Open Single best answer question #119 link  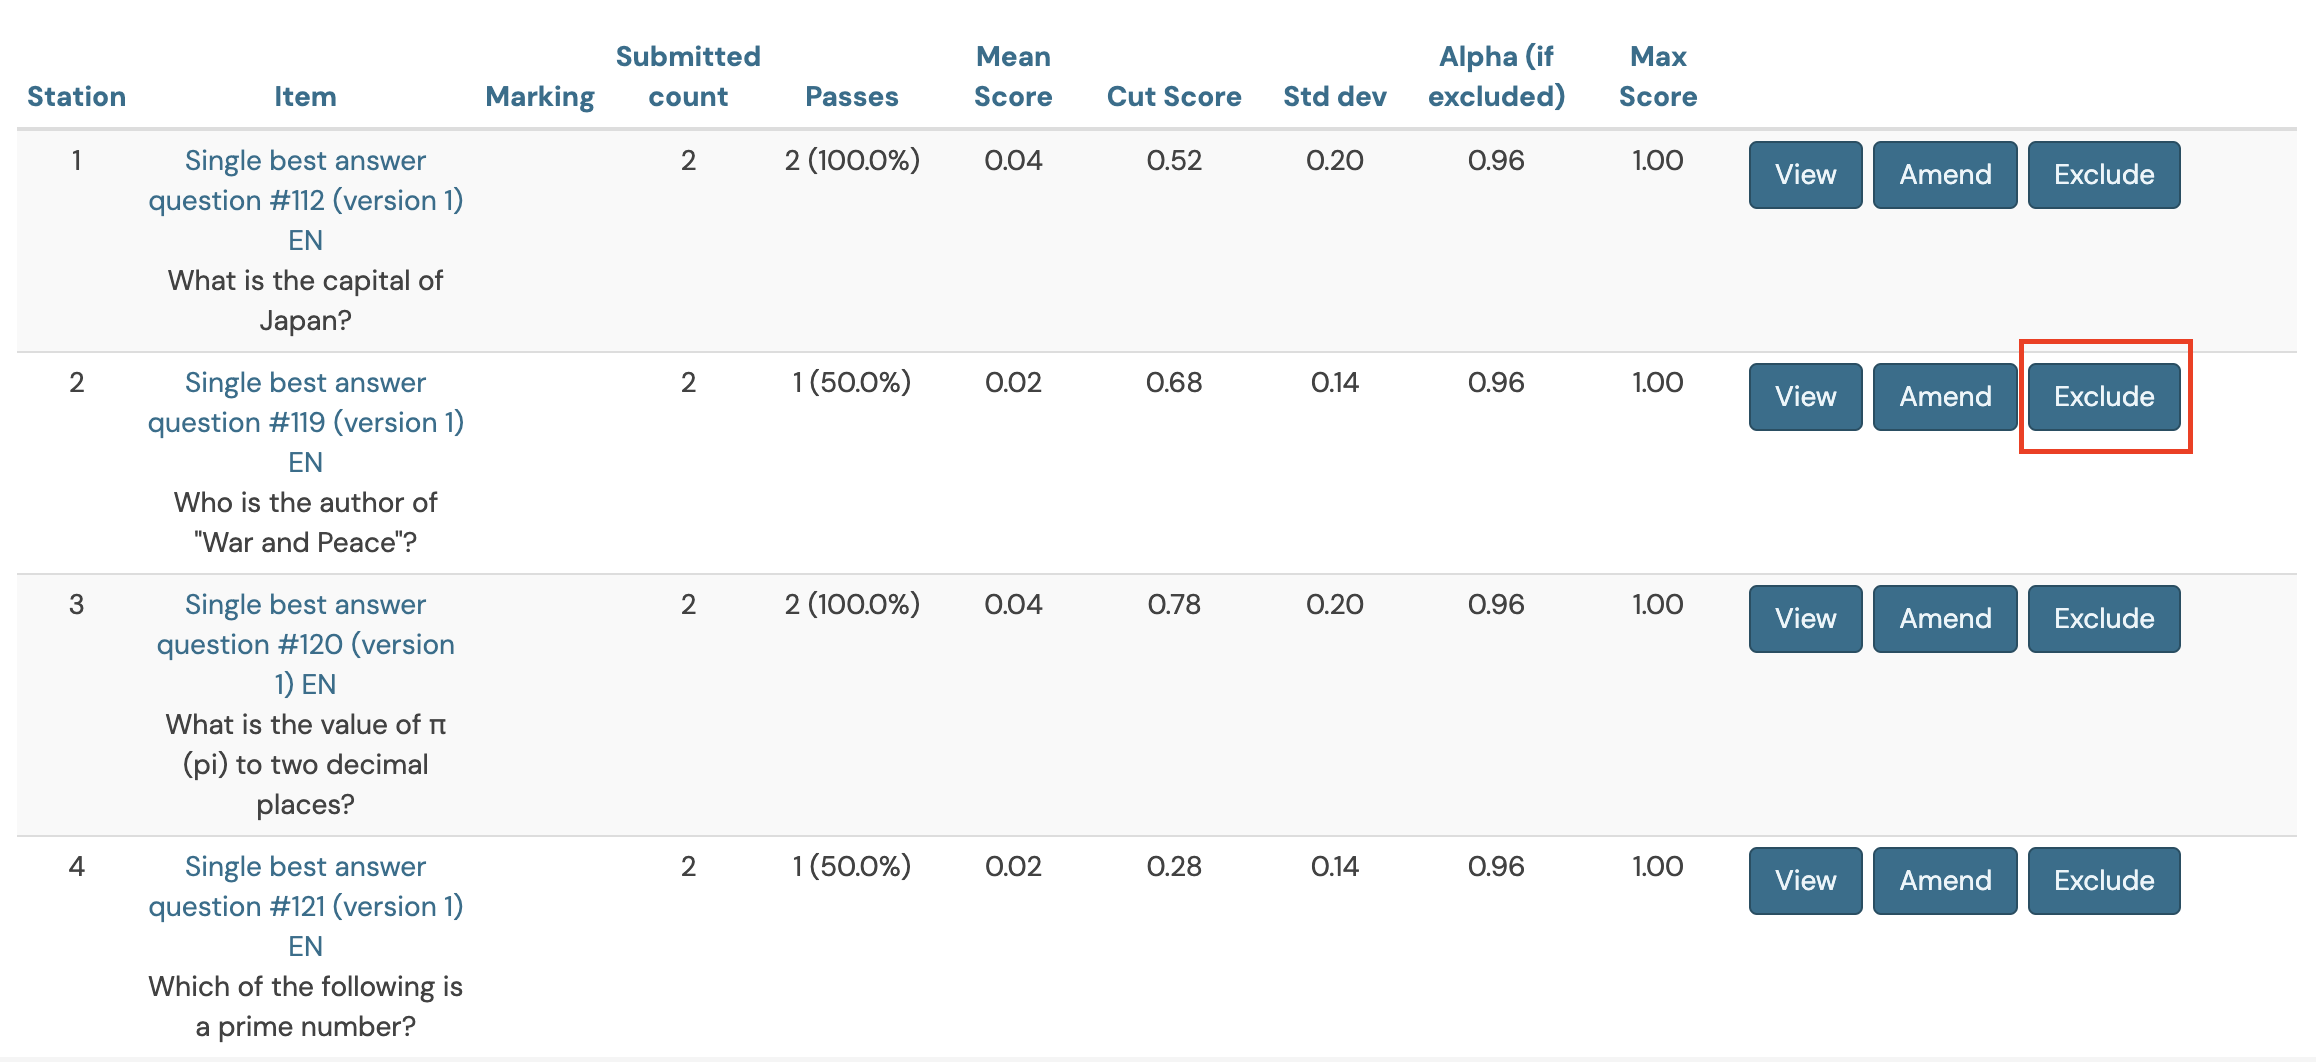click(305, 422)
